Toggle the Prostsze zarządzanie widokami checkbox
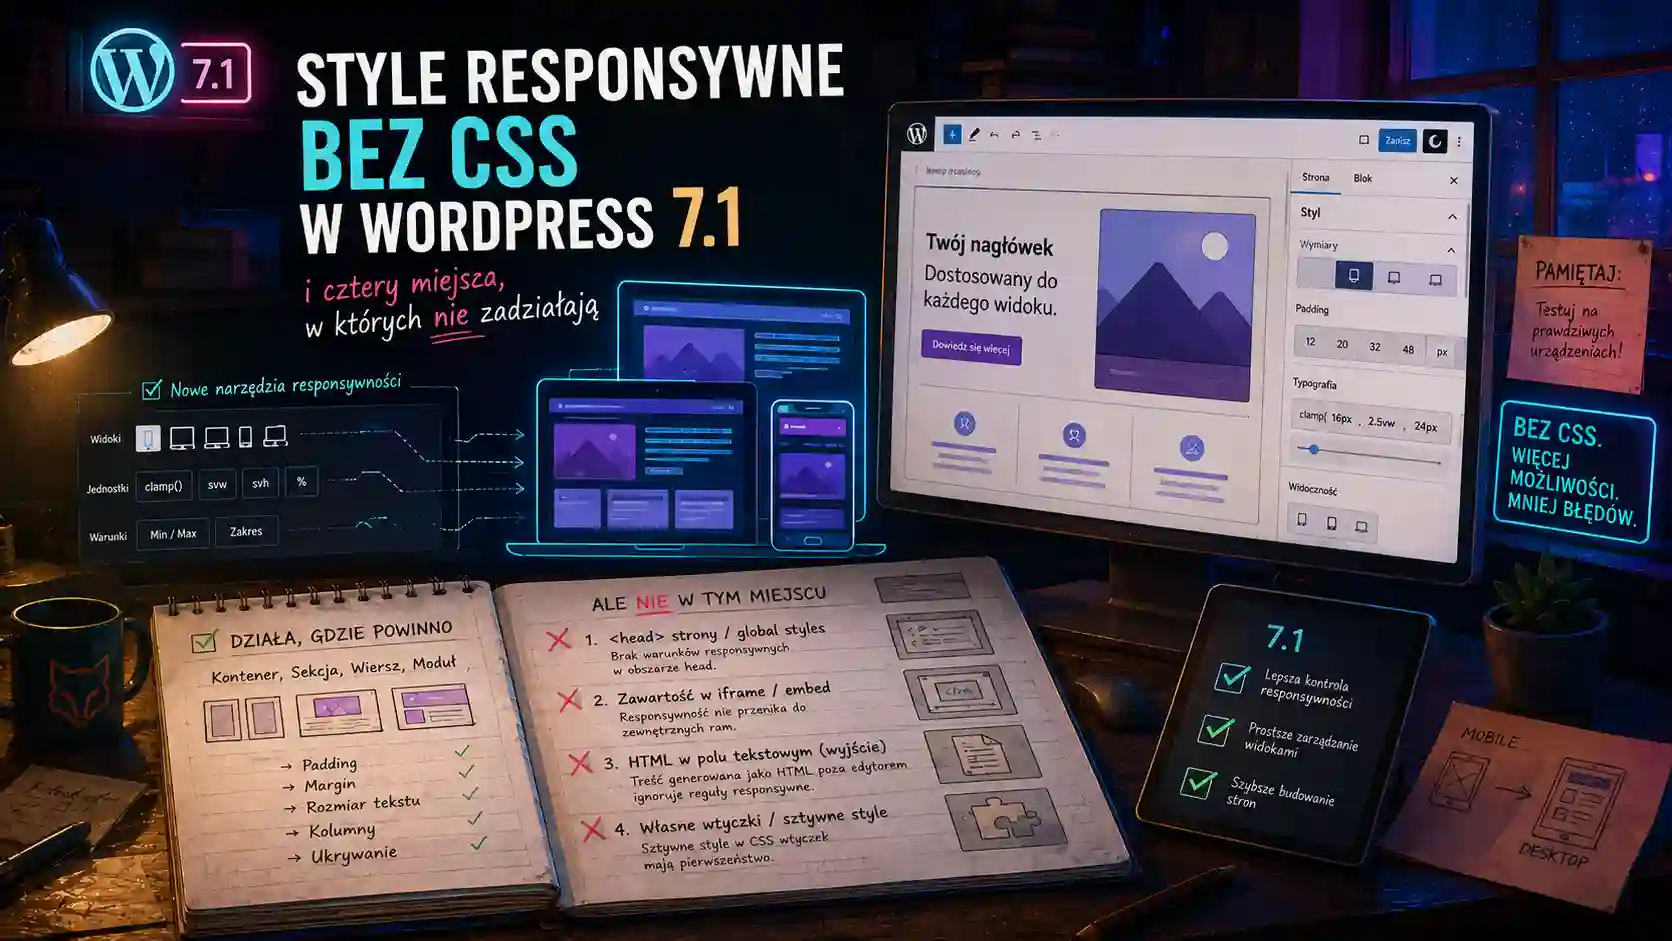Viewport: 1672px width, 941px height. [1216, 730]
